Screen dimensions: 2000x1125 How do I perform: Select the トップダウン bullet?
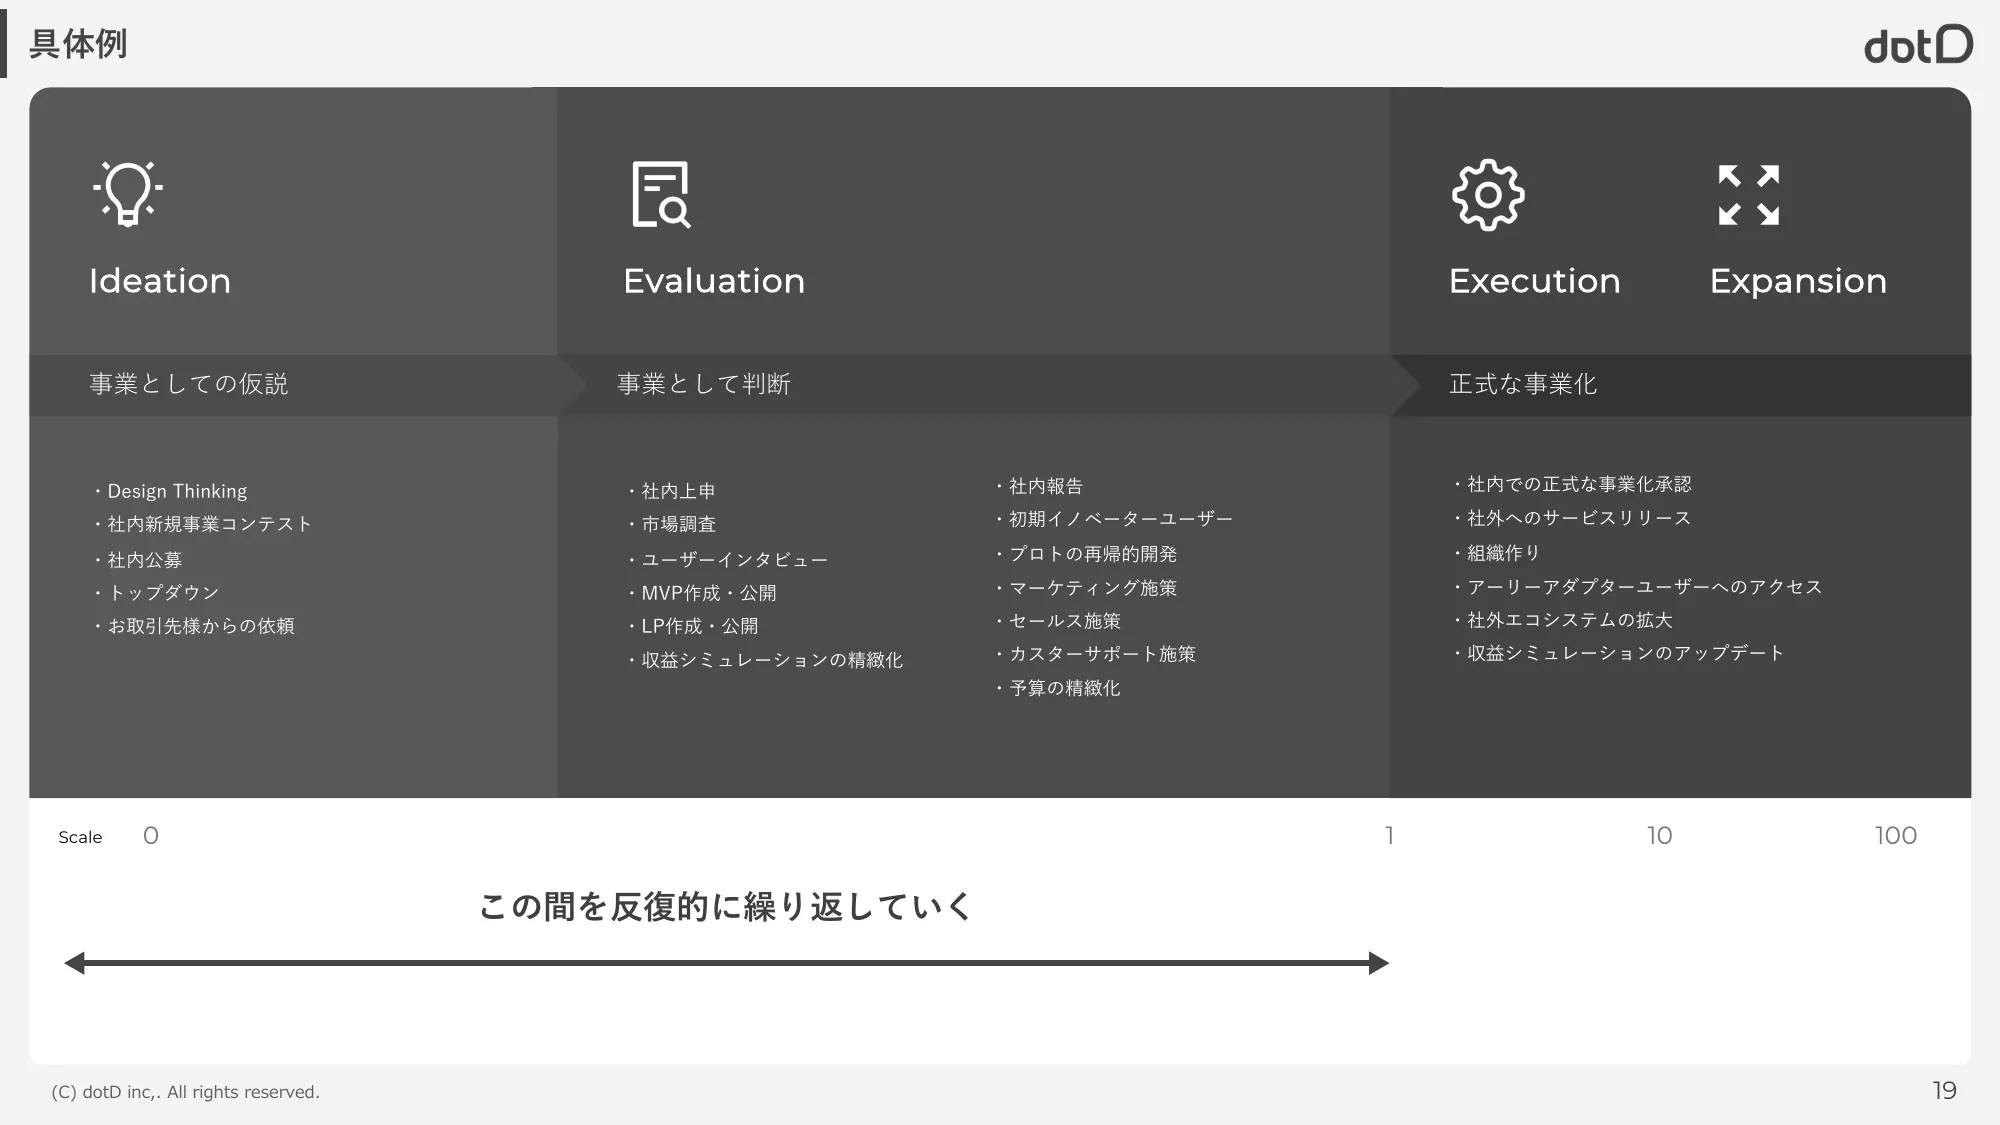(156, 593)
